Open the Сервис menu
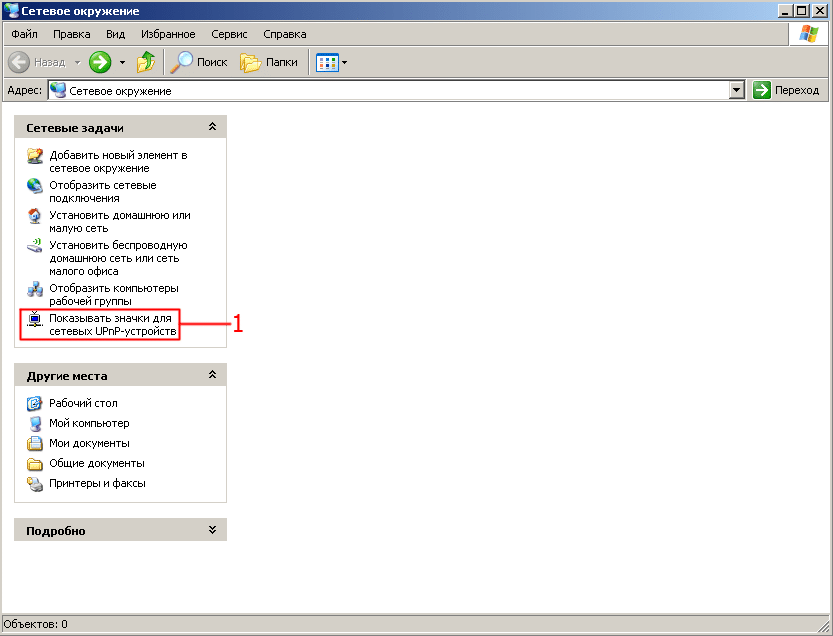This screenshot has height=636, width=833. tap(229, 34)
